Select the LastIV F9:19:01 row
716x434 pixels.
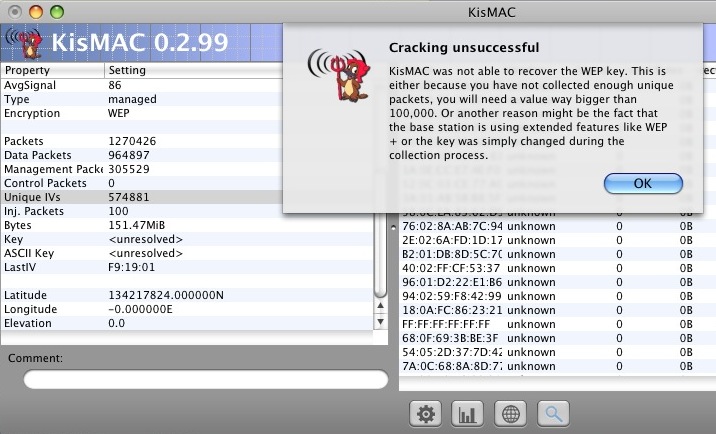187,267
